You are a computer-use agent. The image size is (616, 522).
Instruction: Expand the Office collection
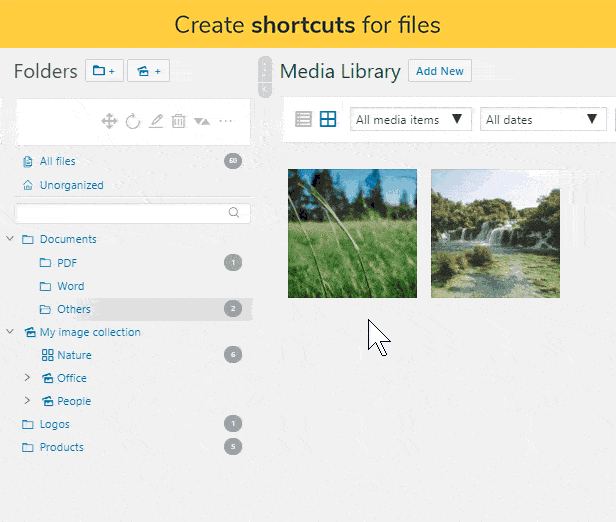click(x=28, y=378)
